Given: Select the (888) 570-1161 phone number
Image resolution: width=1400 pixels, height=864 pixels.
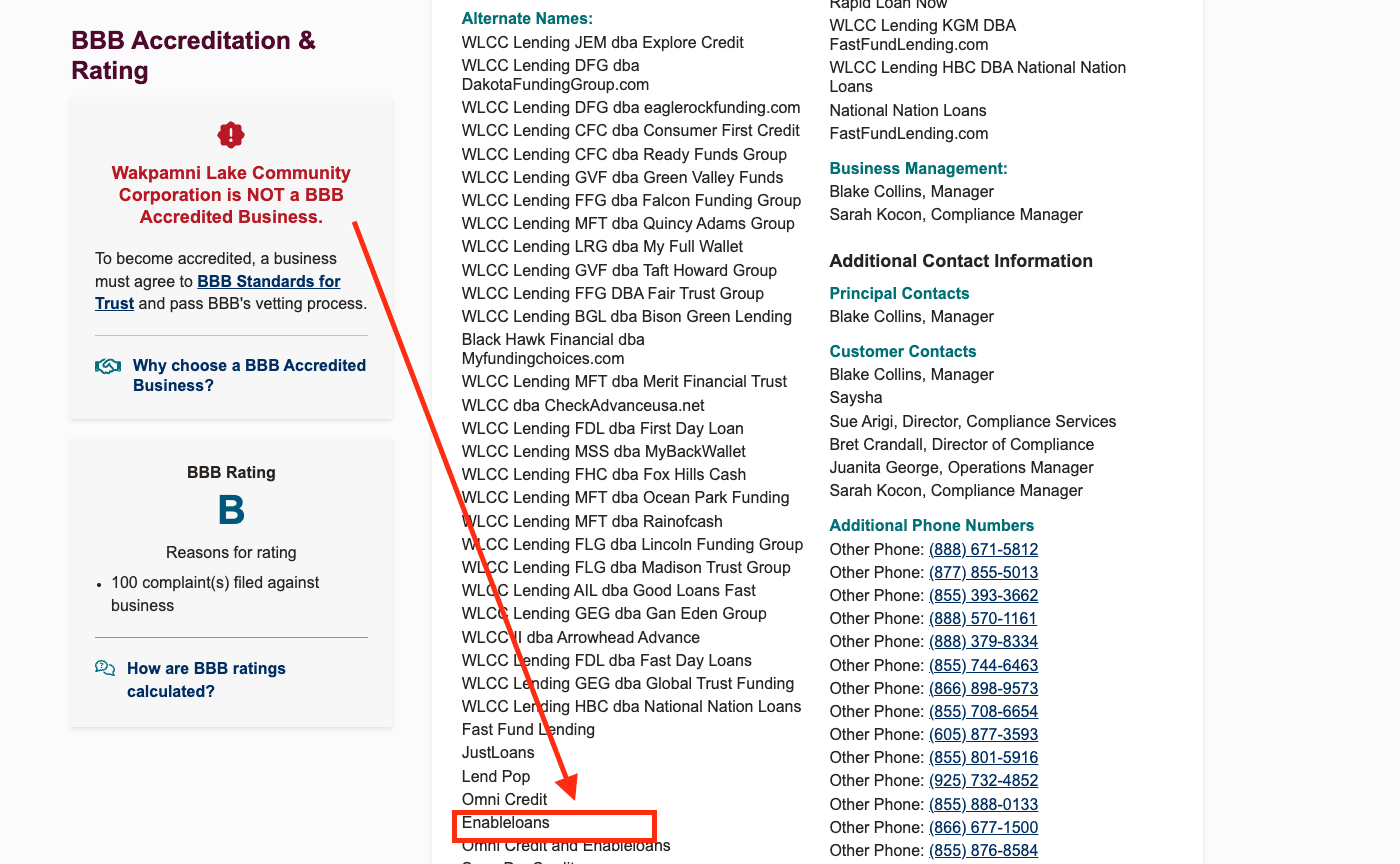Looking at the screenshot, I should point(983,618).
